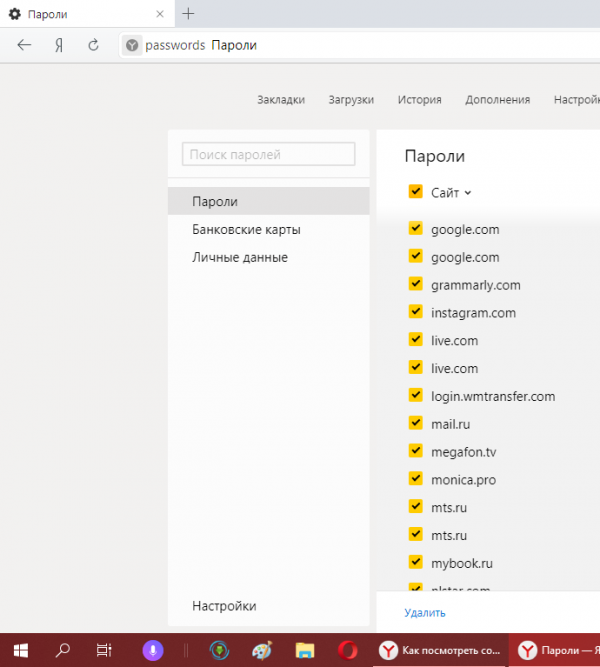Switch to 'Как посмотреть со...' taskbar window
This screenshot has height=667, width=600.
tap(440, 650)
